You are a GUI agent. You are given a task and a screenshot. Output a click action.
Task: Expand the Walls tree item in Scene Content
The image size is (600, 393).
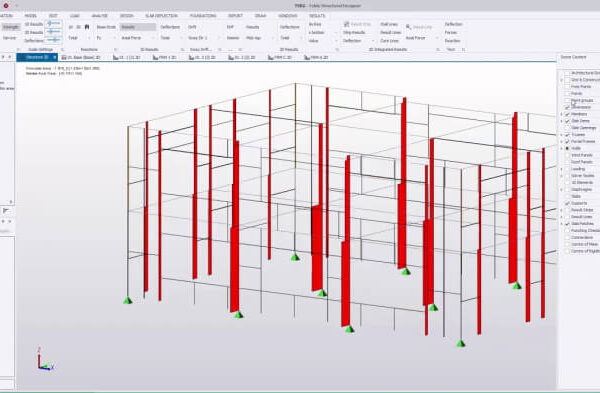pyautogui.click(x=562, y=148)
